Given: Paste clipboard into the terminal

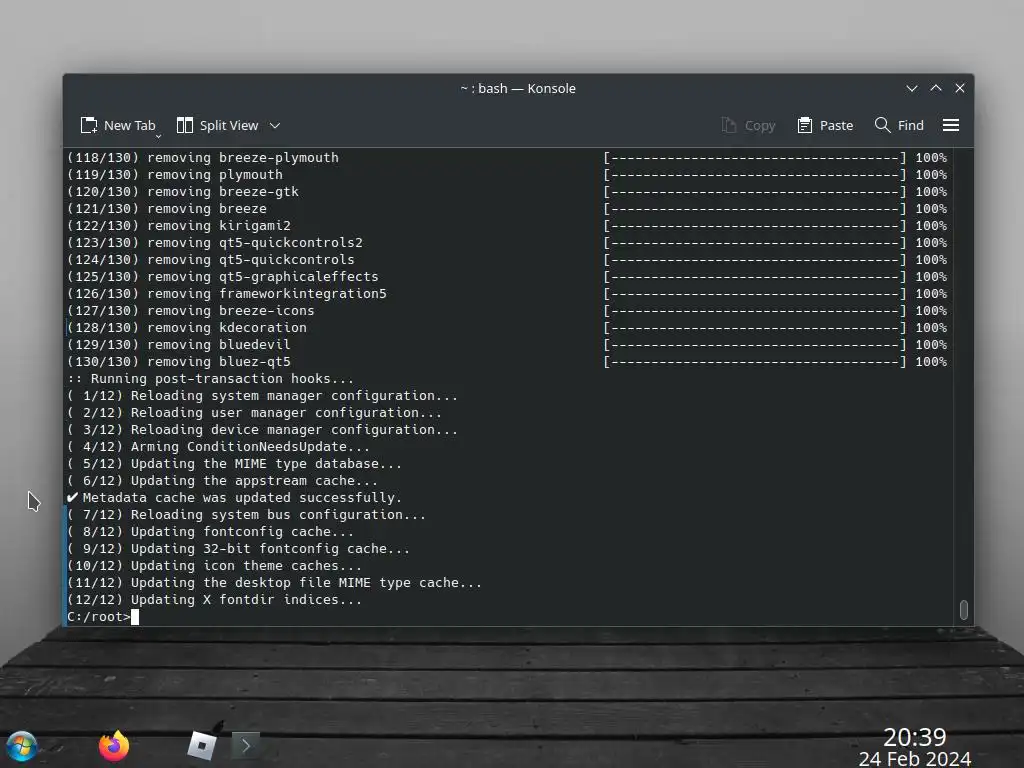Looking at the screenshot, I should pyautogui.click(x=825, y=125).
